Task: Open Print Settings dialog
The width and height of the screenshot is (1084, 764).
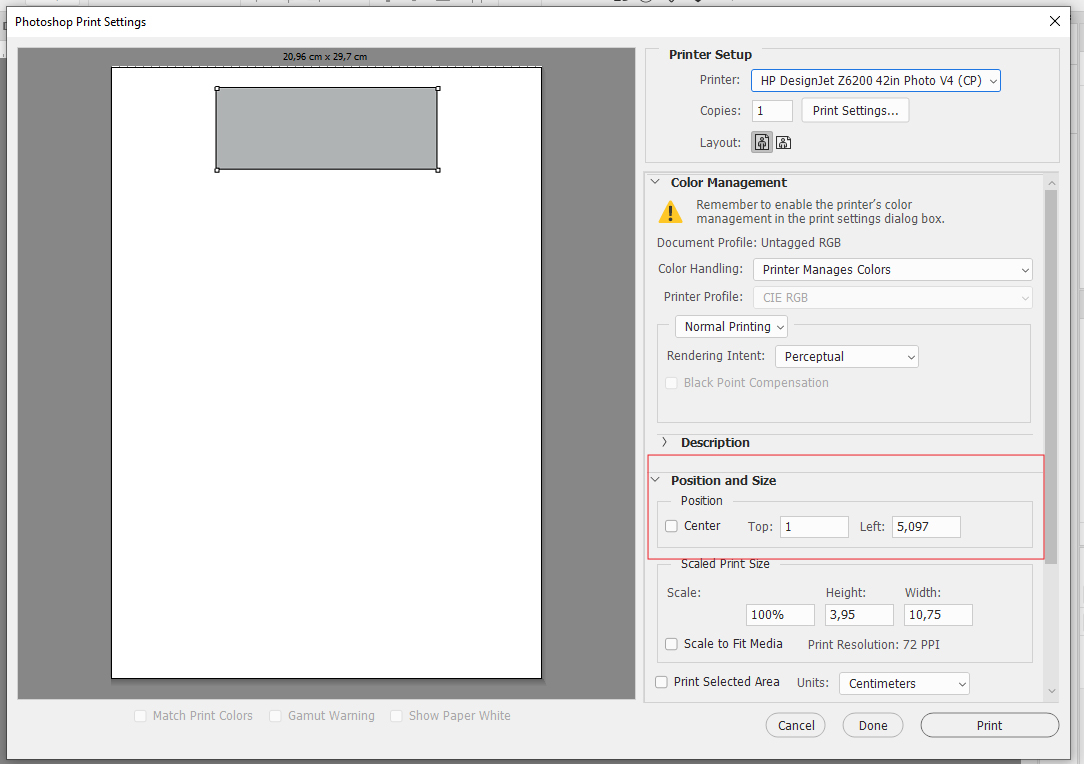Action: tap(854, 110)
